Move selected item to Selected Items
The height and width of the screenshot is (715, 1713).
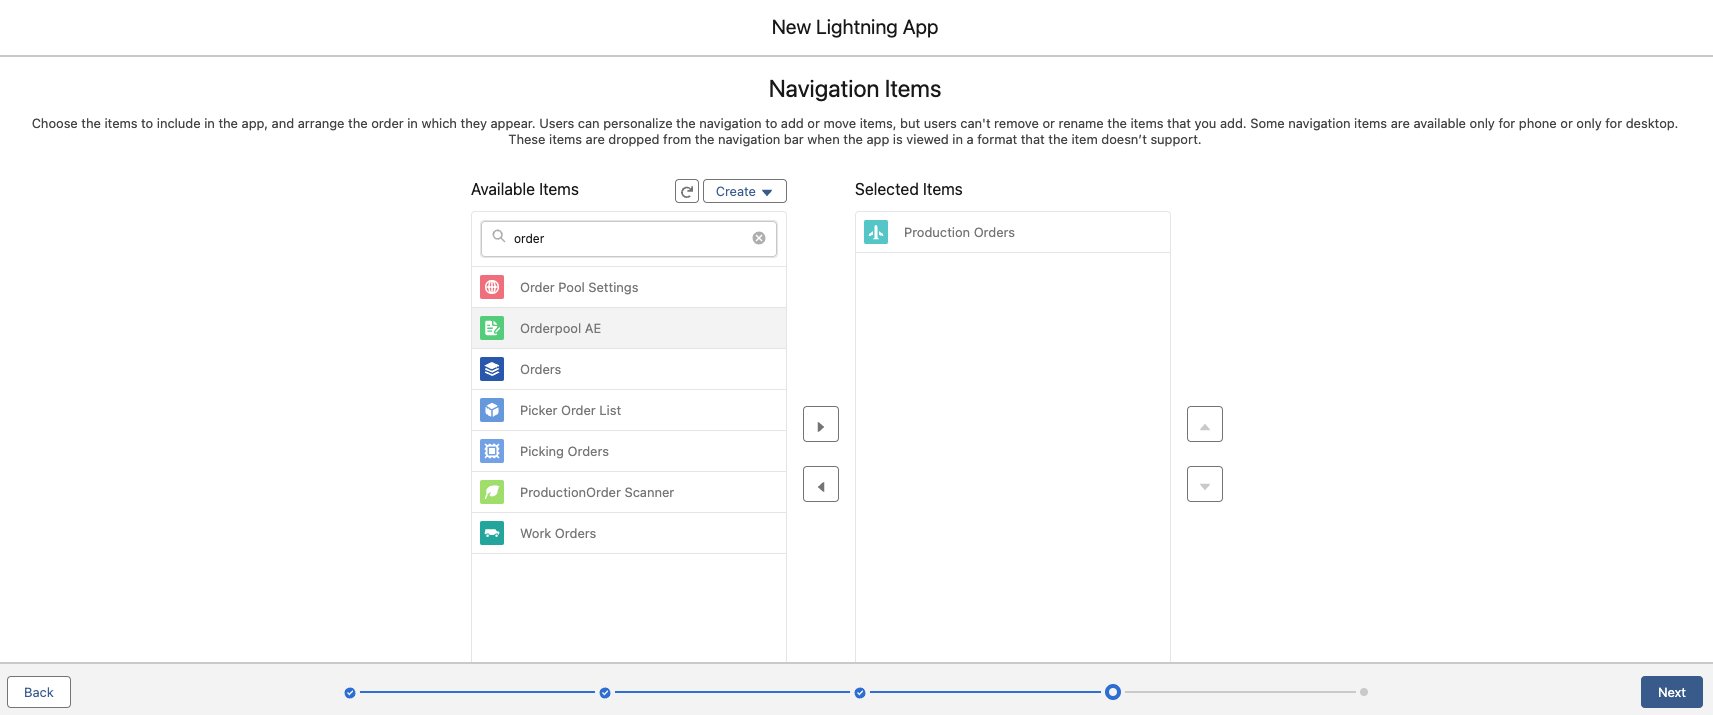tap(820, 424)
